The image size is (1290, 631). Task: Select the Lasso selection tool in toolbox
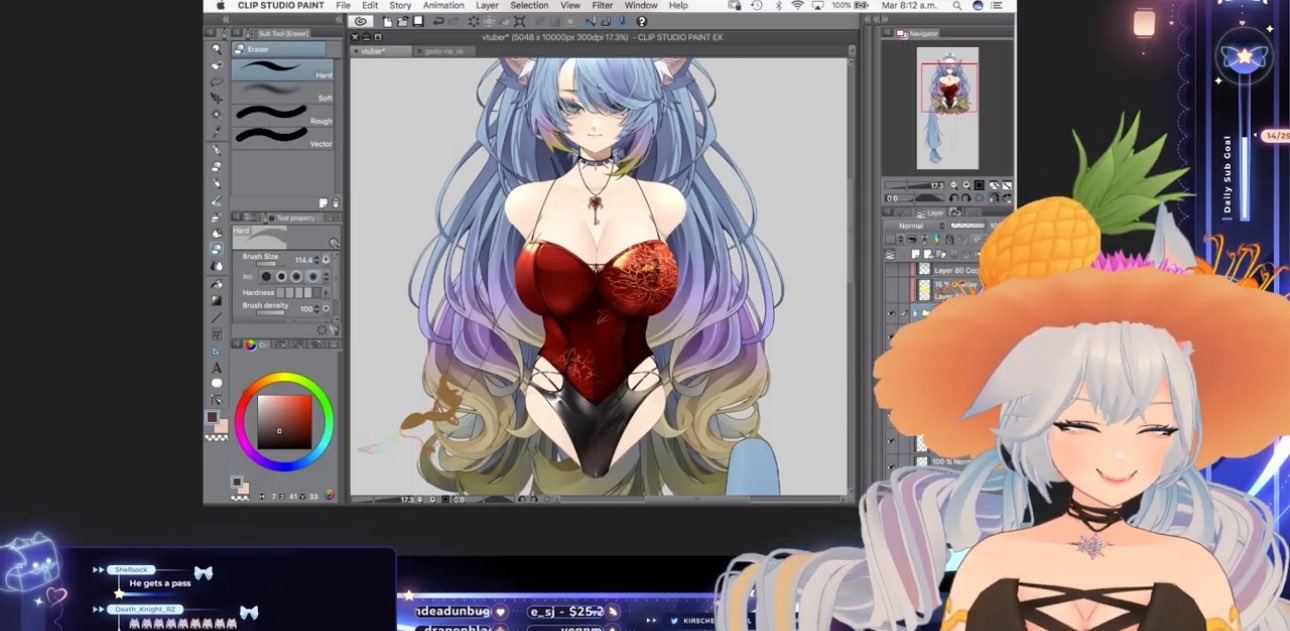coord(216,82)
